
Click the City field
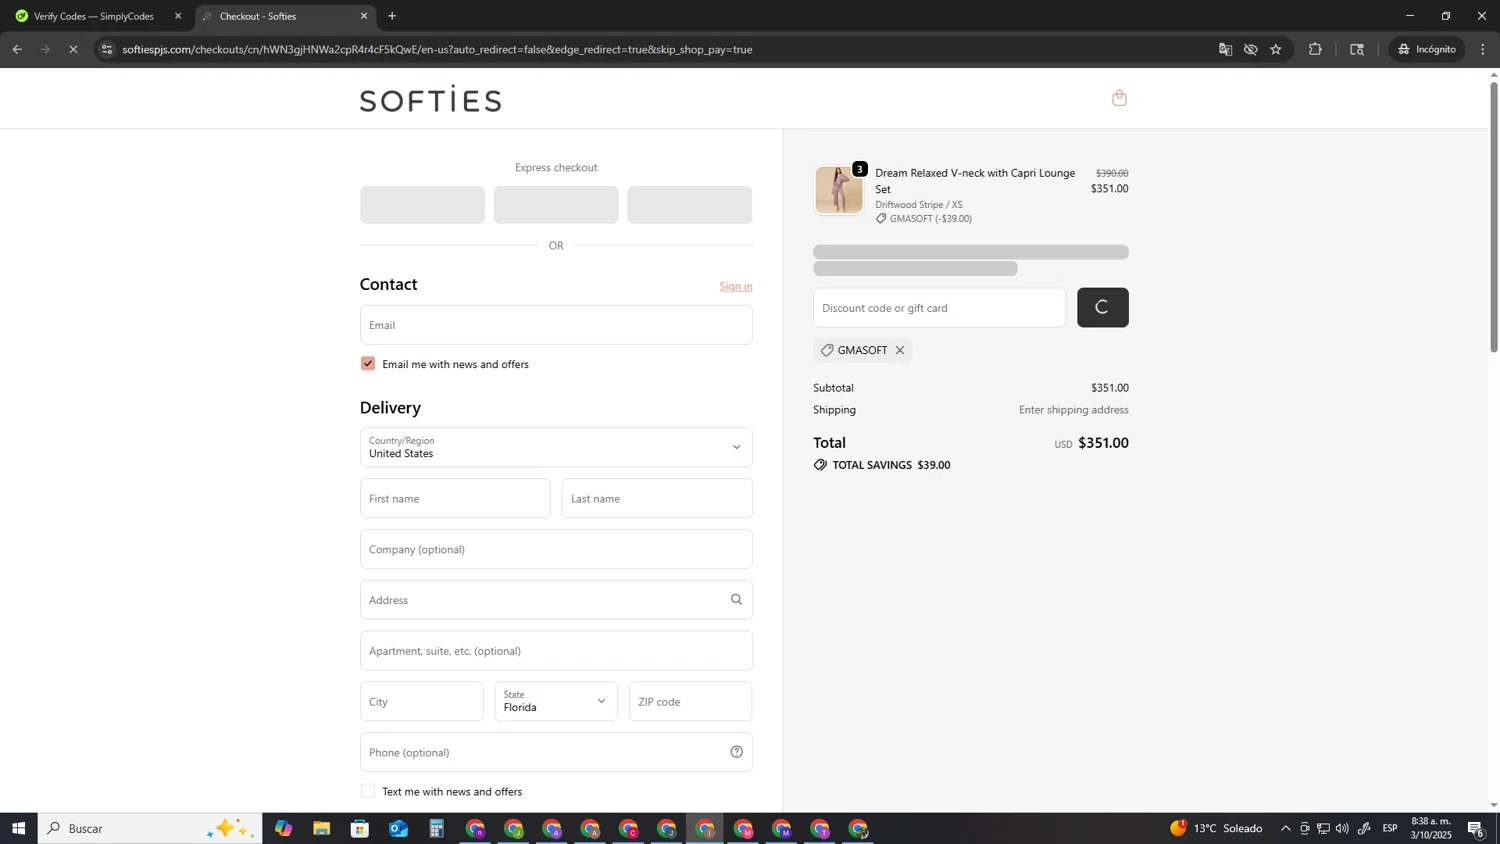point(421,701)
